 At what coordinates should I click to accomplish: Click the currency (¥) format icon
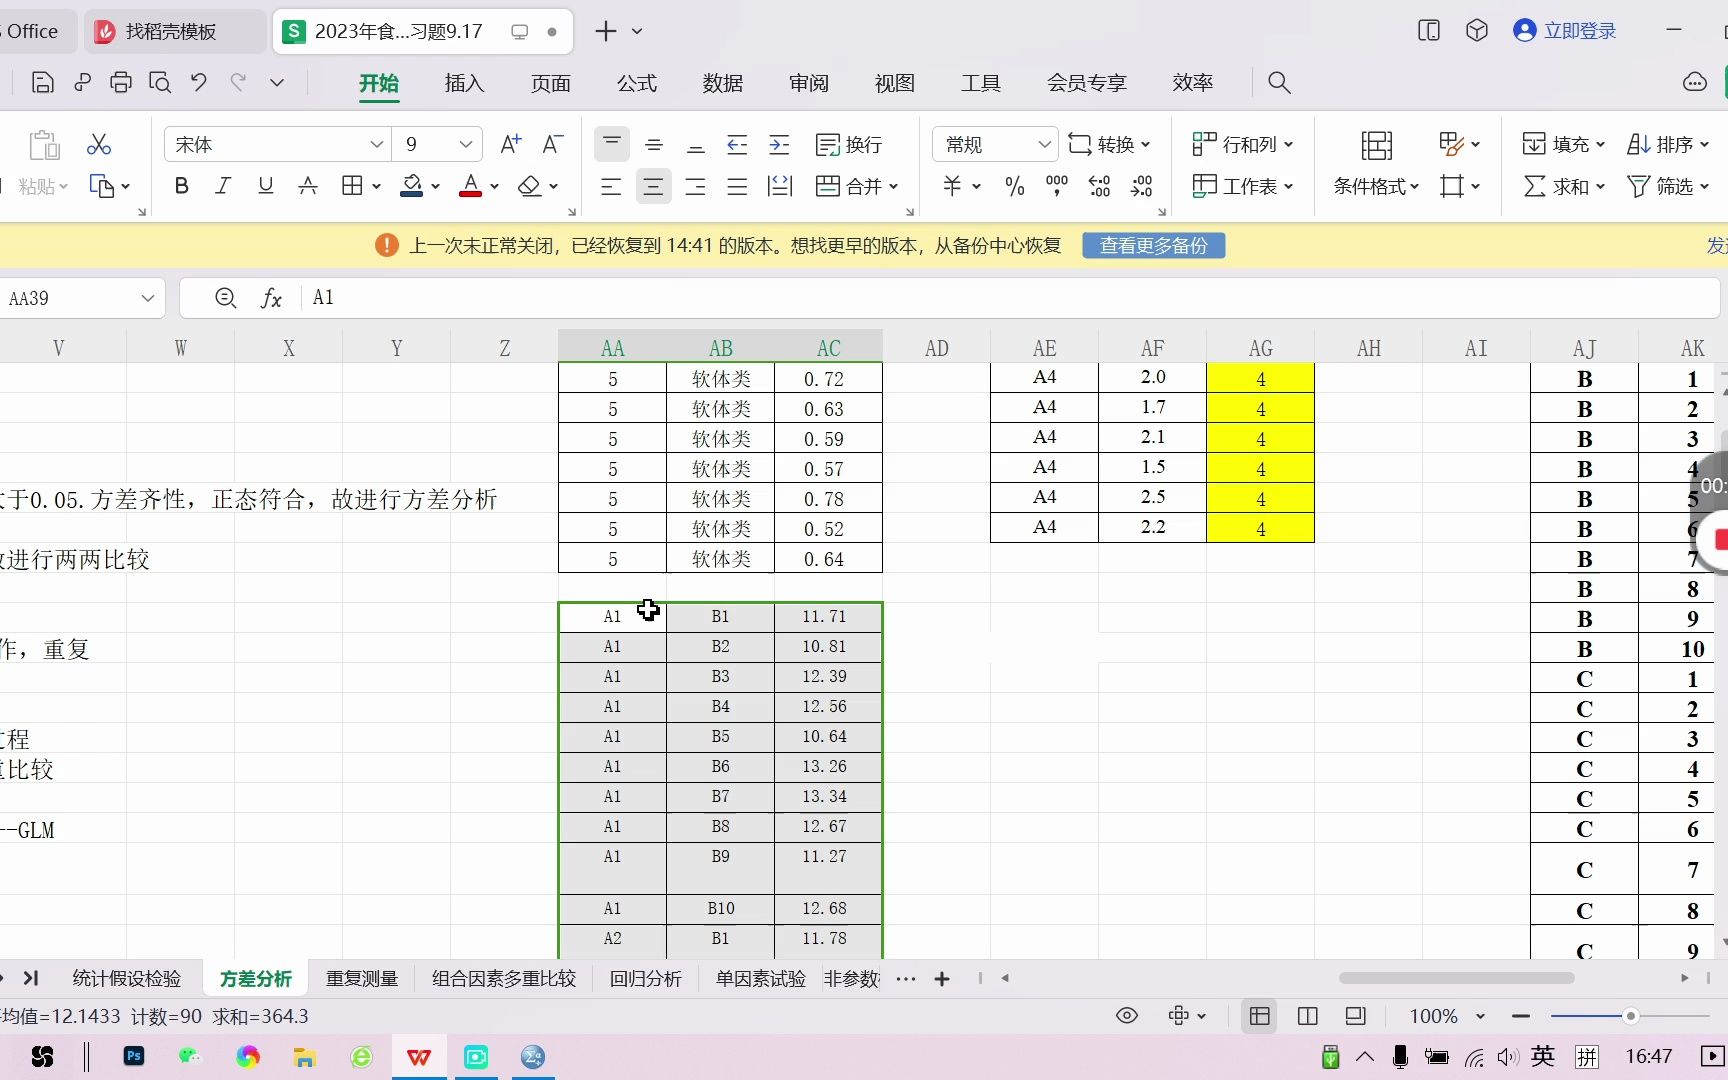point(953,186)
